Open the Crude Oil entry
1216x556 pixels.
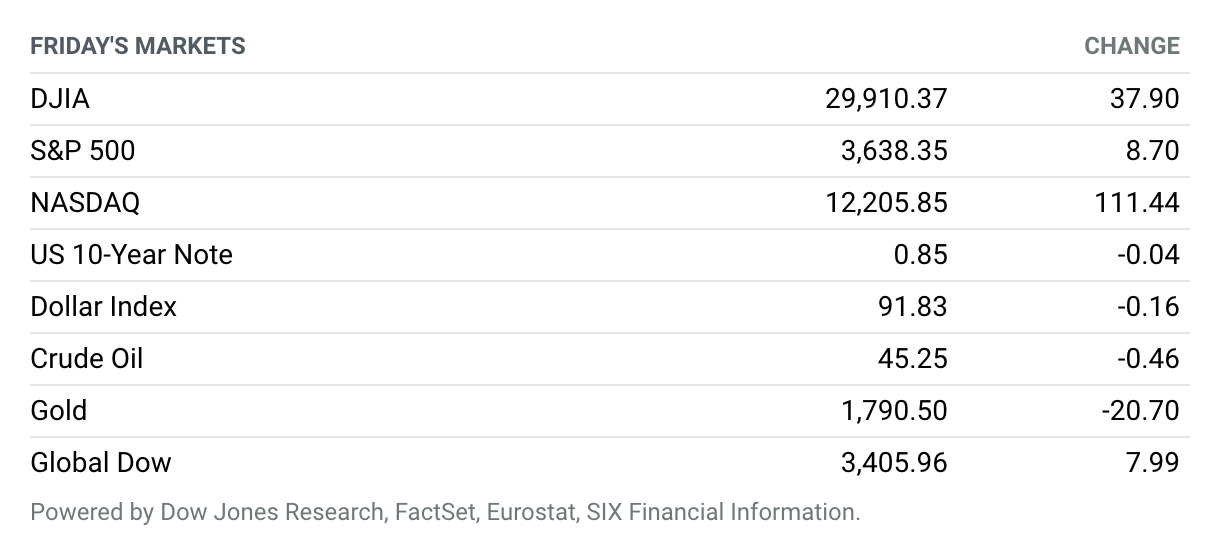[x=87, y=359]
